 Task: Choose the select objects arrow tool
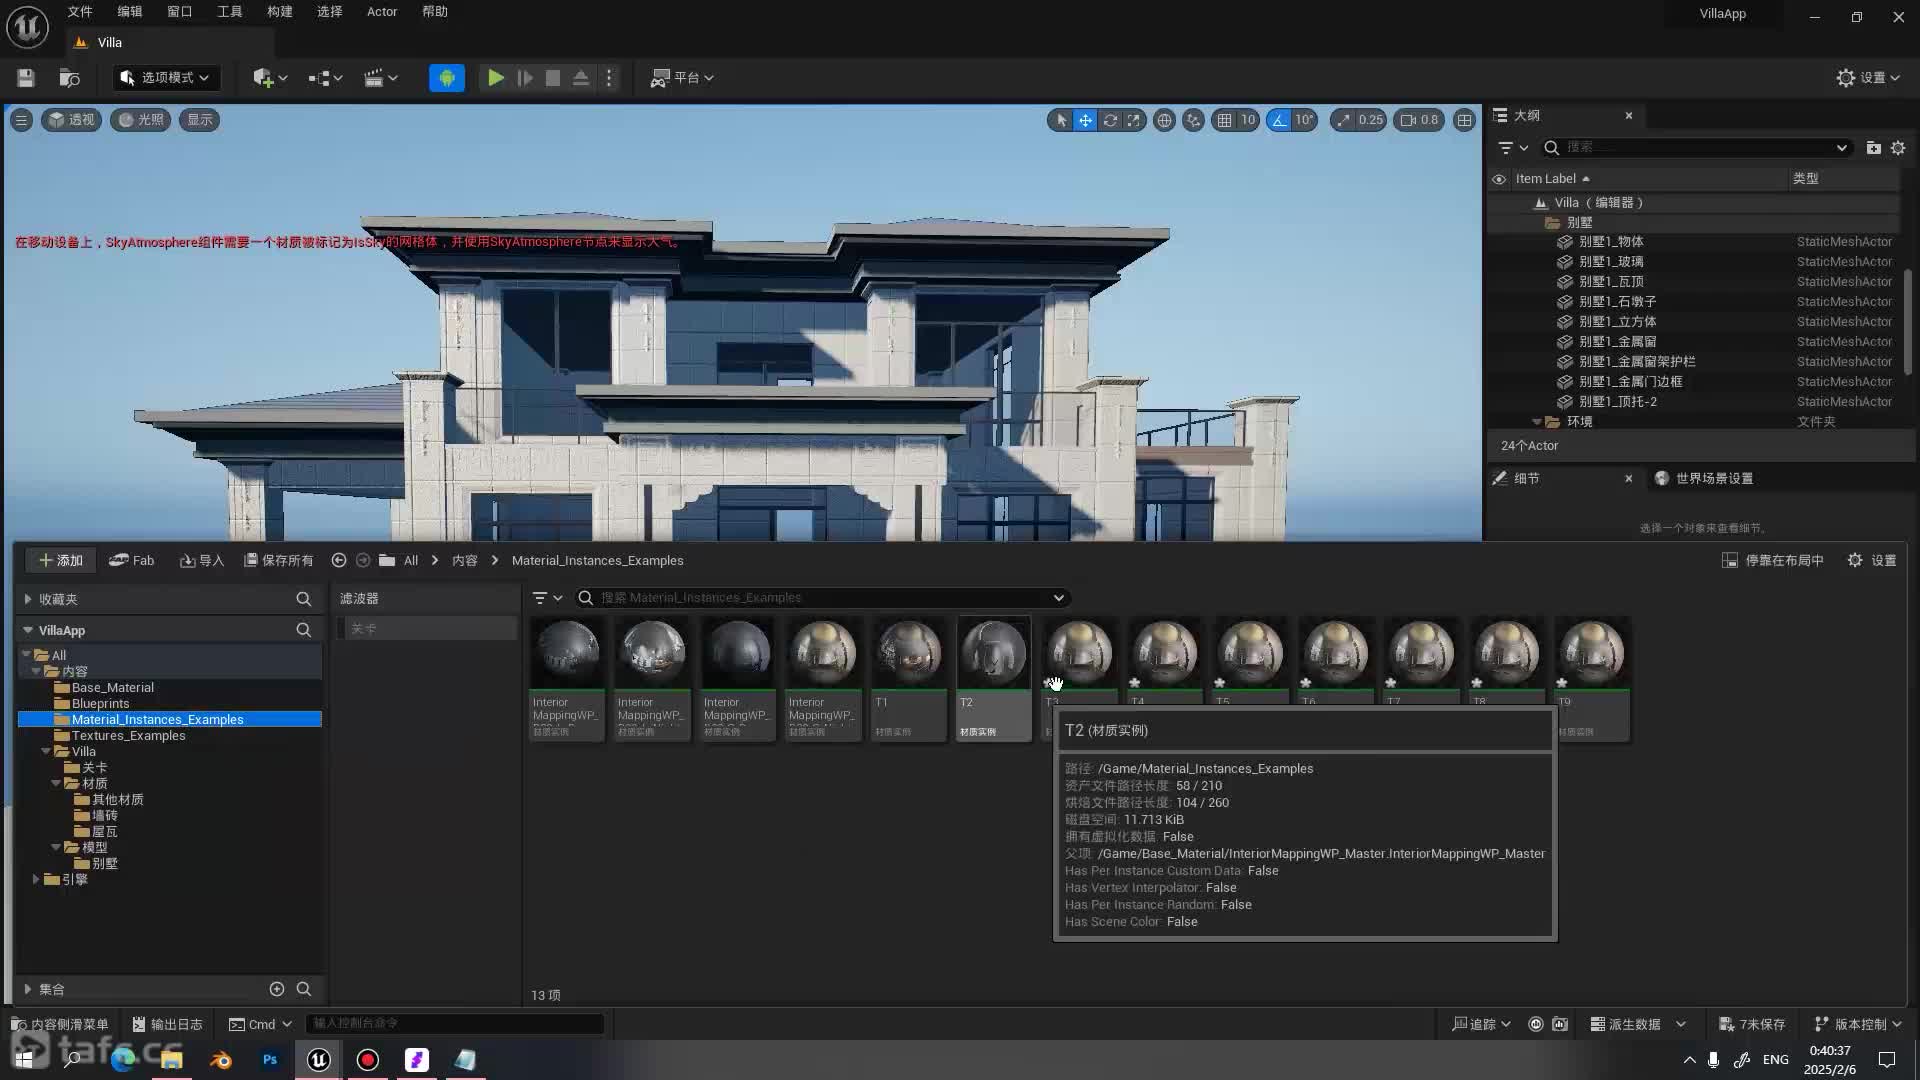tap(1061, 120)
